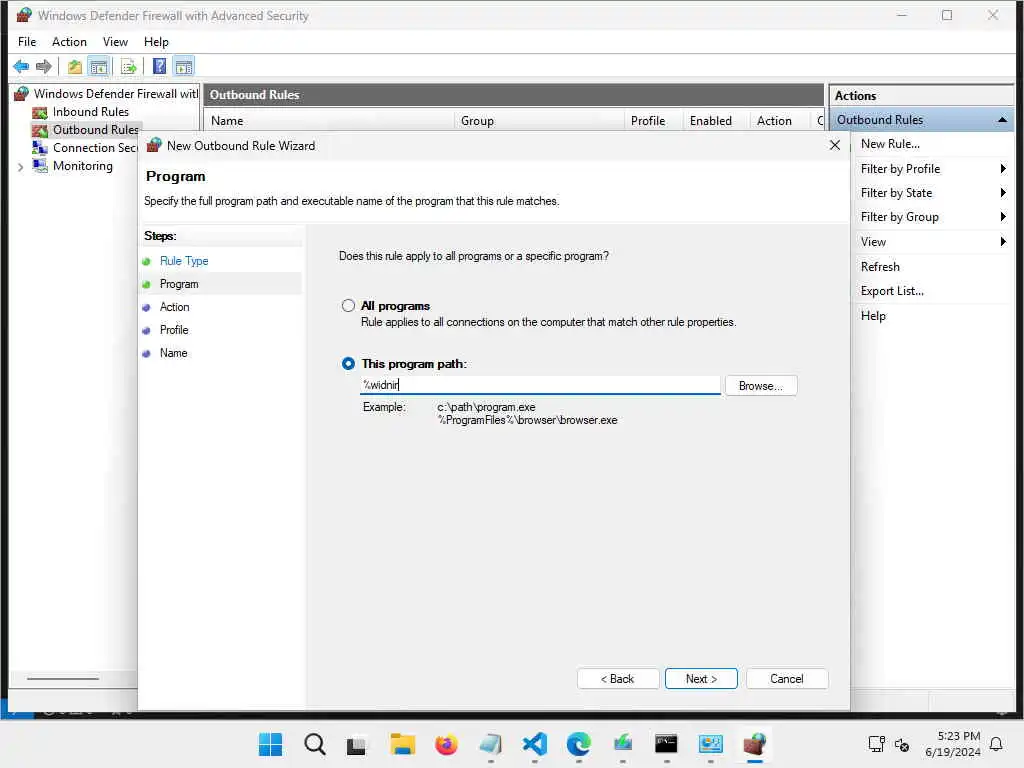The width and height of the screenshot is (1024, 768).
Task: Click the Name step in wizard
Action: (x=173, y=353)
